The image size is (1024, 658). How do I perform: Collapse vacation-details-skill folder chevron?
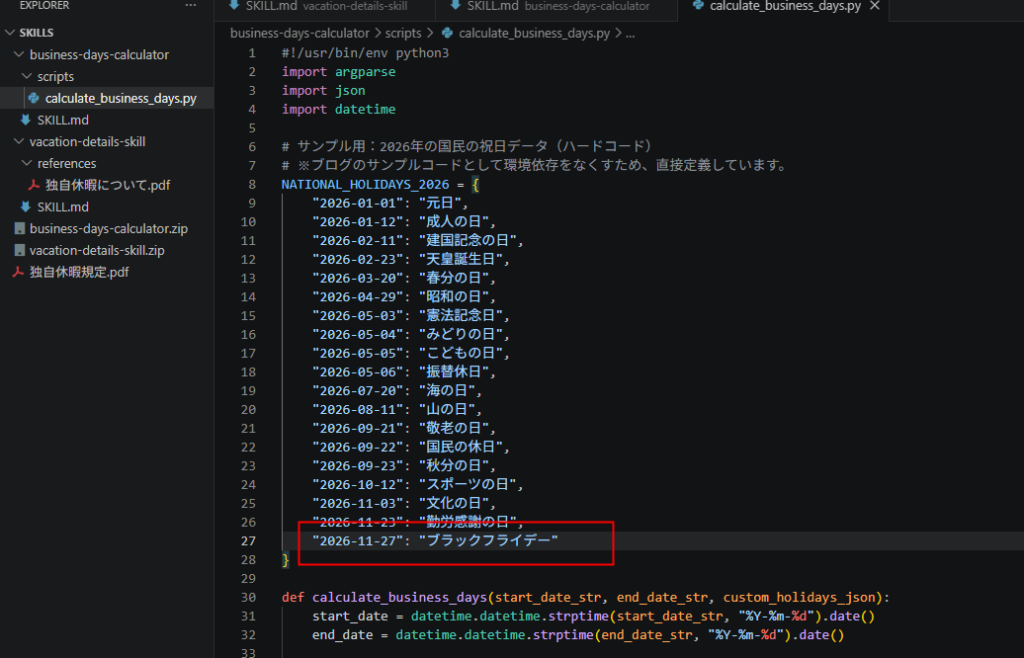tap(19, 142)
